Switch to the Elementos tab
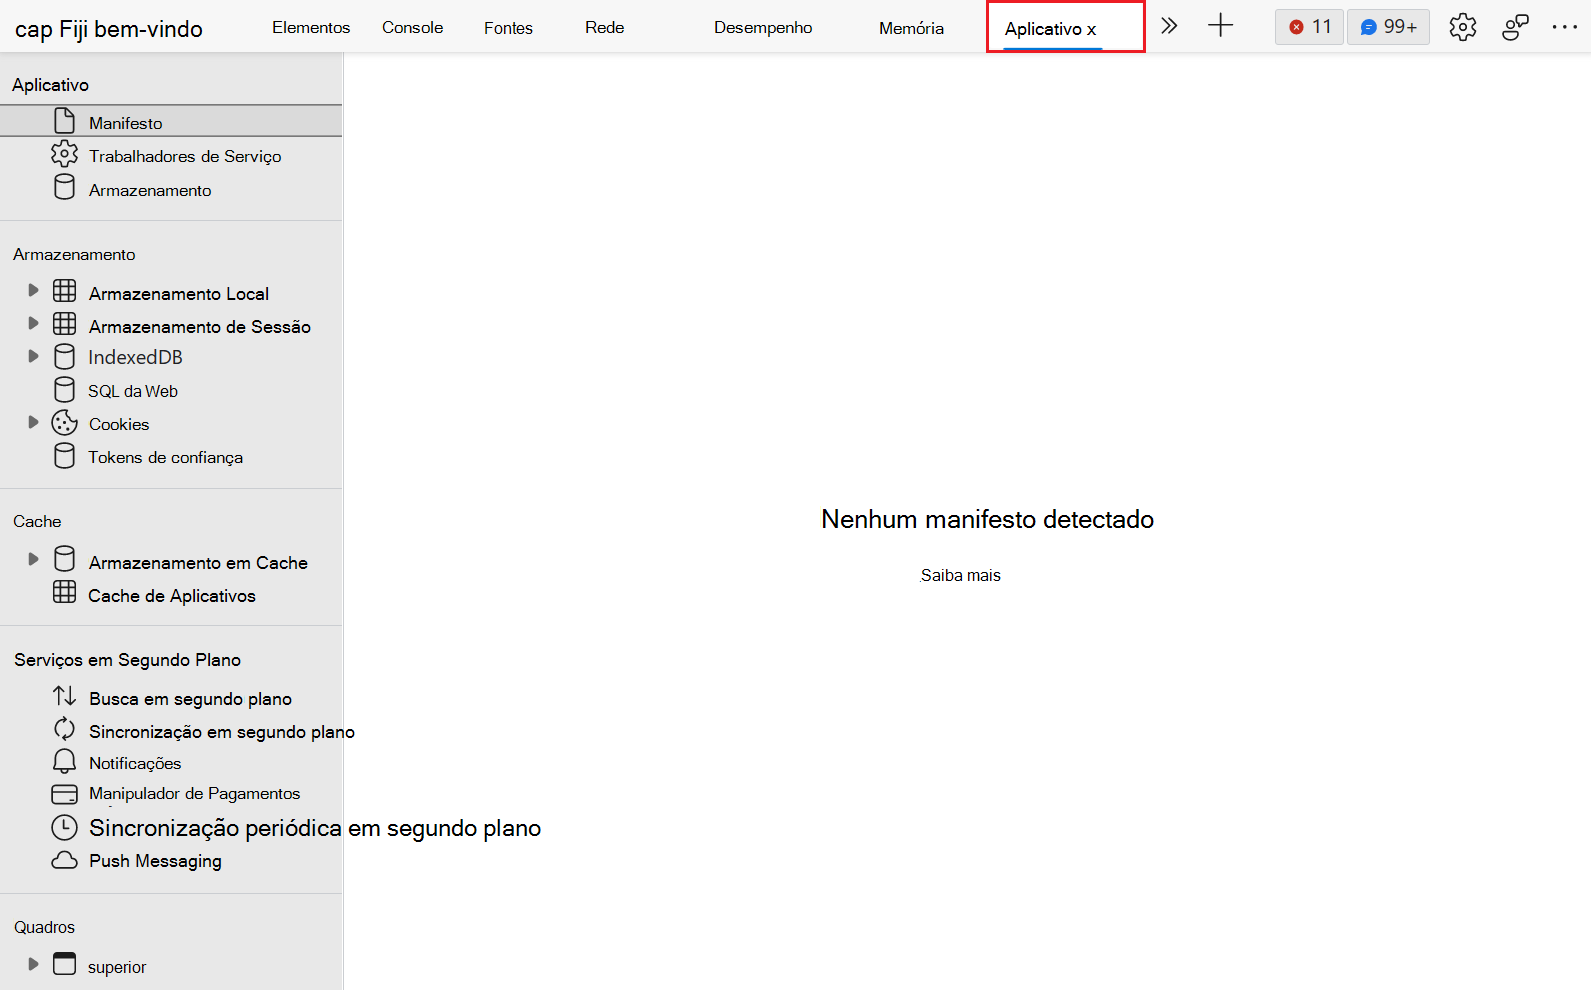The image size is (1591, 990). click(x=311, y=27)
